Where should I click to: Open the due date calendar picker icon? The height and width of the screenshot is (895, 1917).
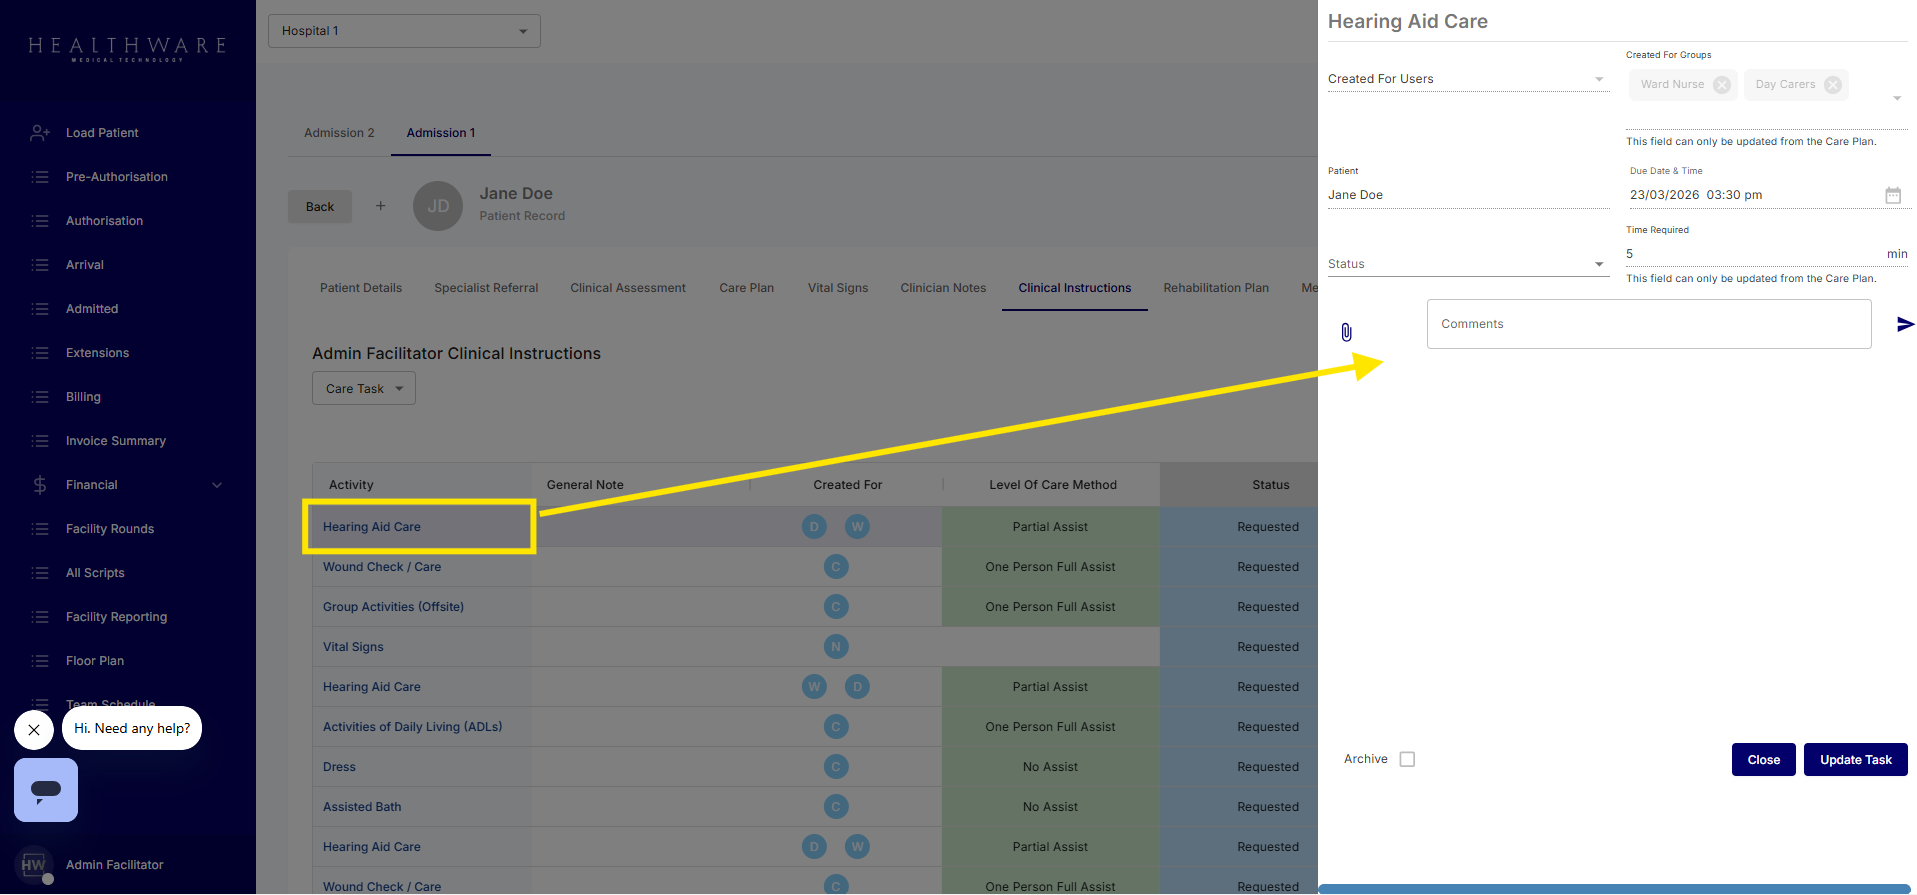pos(1892,196)
